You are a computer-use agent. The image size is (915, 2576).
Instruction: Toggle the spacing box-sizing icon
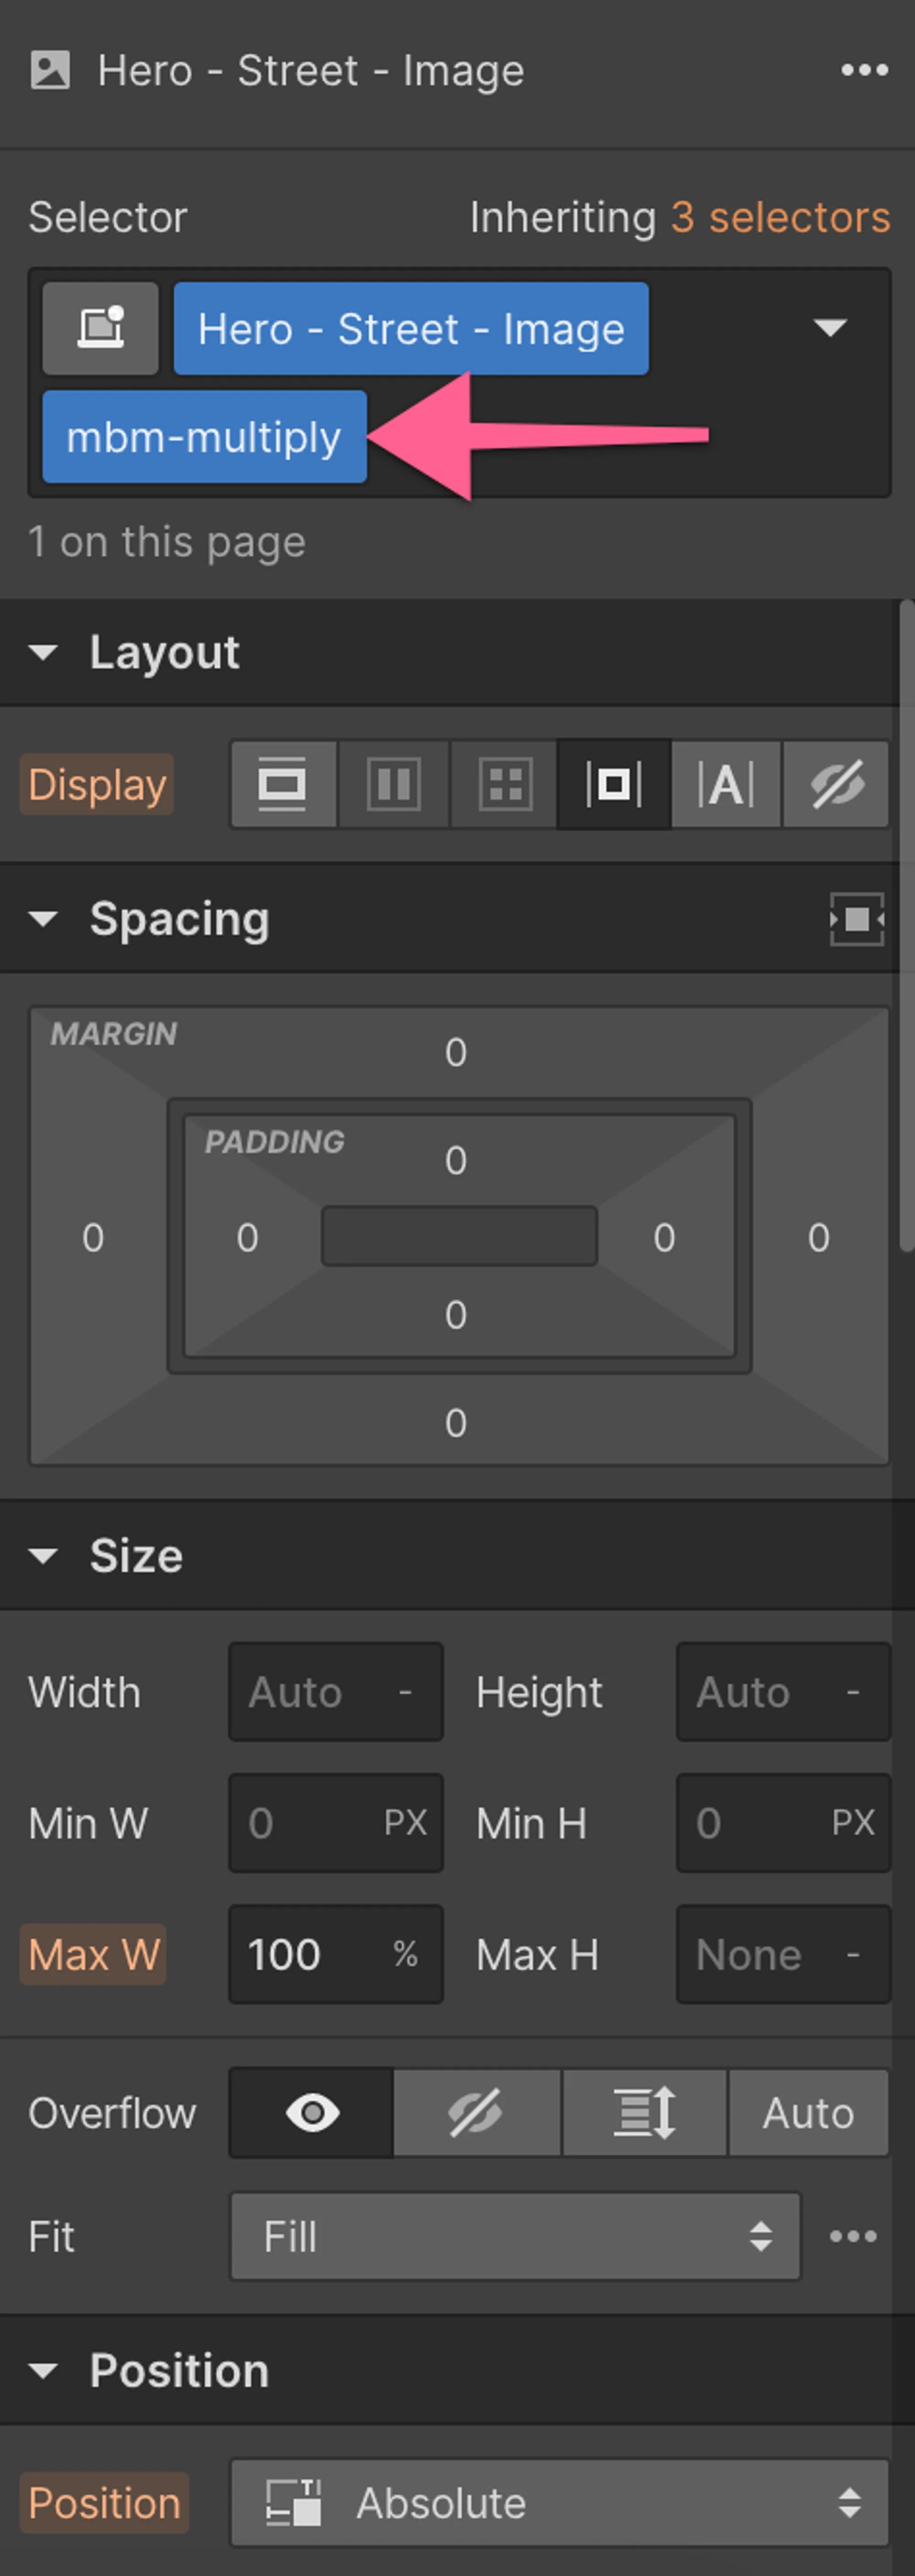click(x=856, y=919)
